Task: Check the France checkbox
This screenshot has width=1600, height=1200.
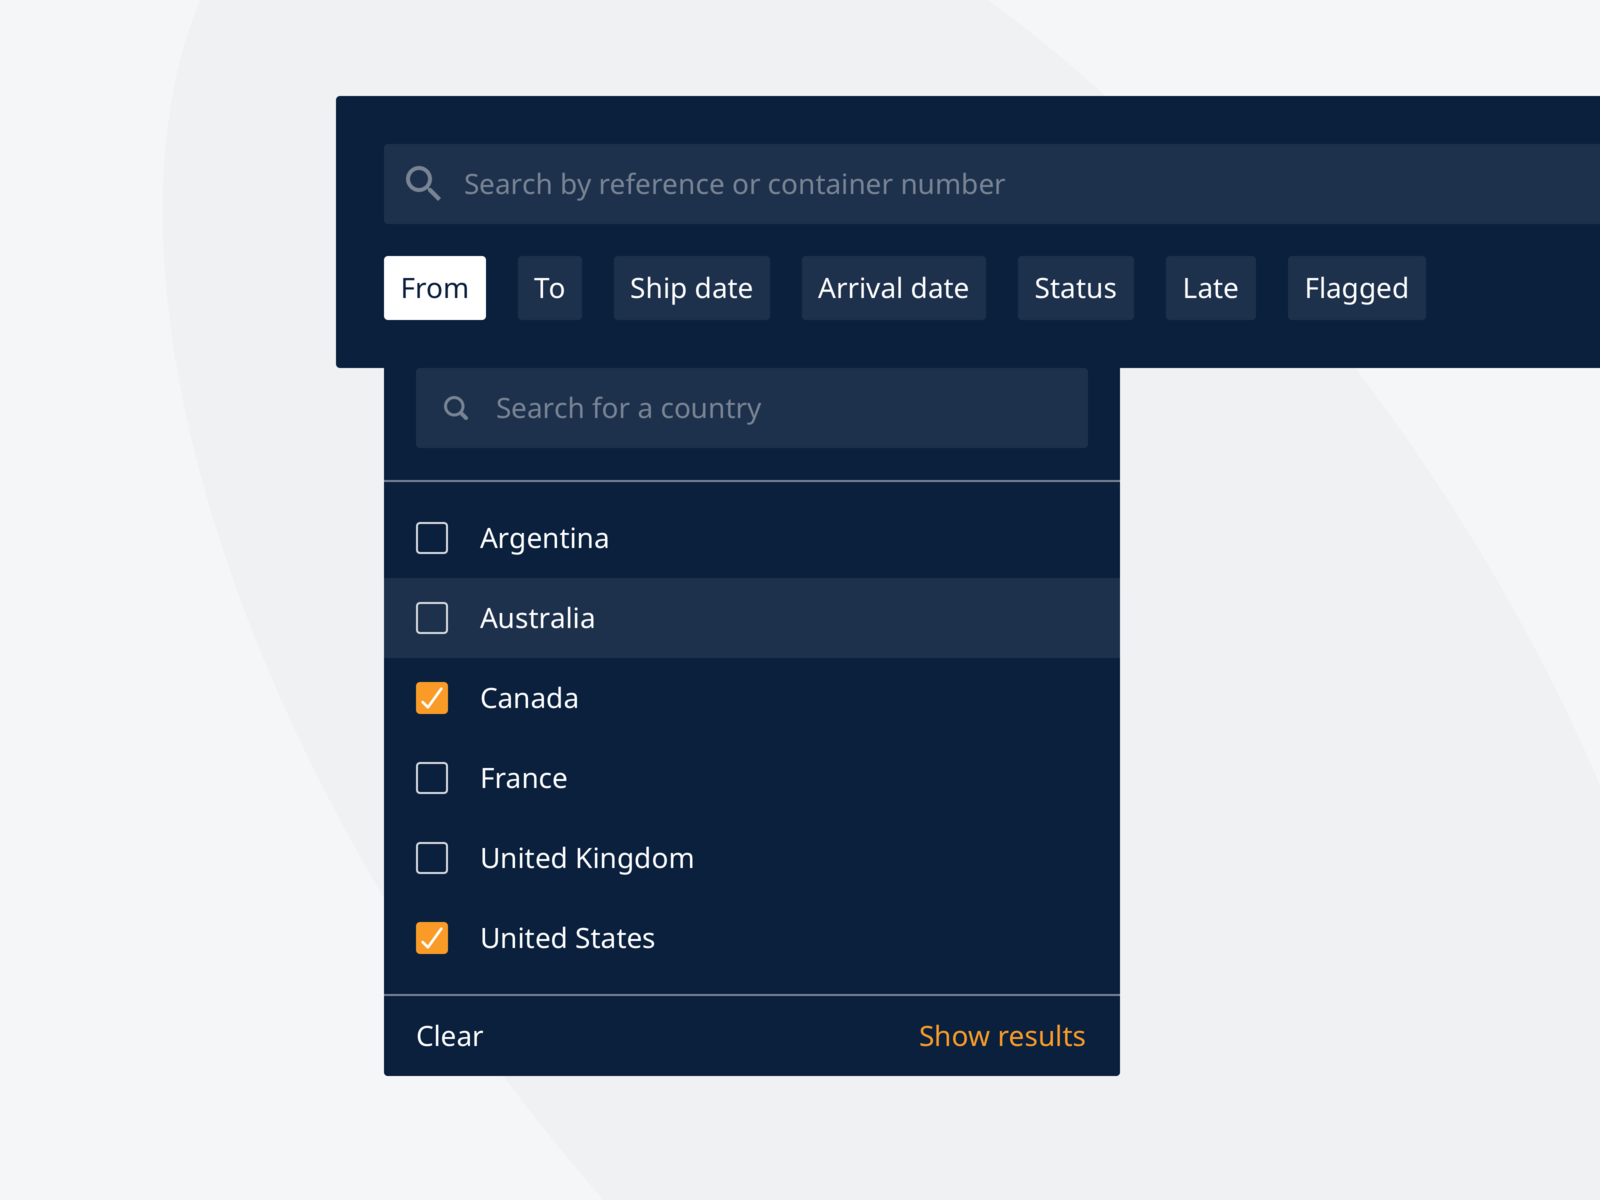Action: point(431,778)
